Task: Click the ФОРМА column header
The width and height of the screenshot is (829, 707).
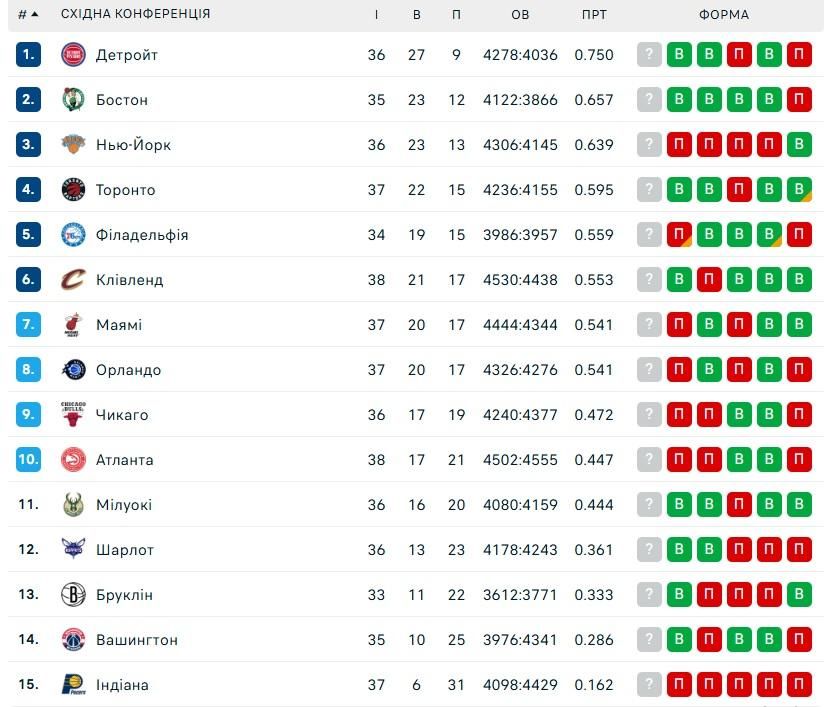Action: pos(724,15)
